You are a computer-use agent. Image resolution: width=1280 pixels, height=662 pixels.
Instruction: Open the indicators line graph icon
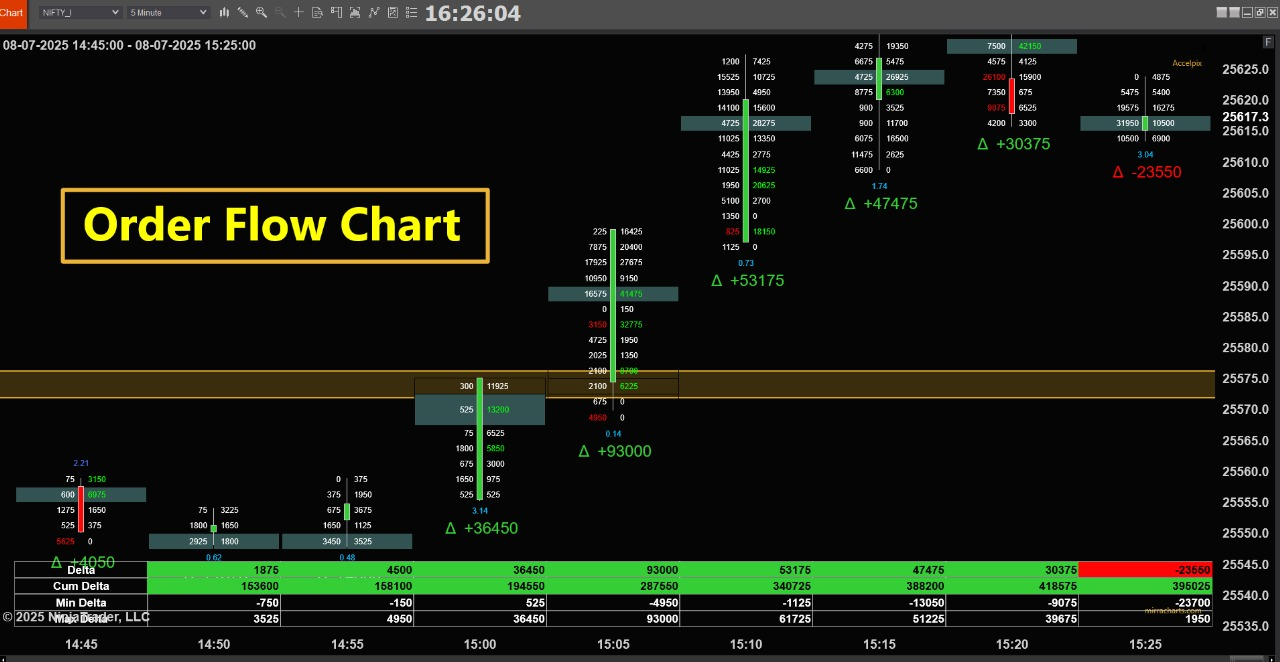point(374,12)
